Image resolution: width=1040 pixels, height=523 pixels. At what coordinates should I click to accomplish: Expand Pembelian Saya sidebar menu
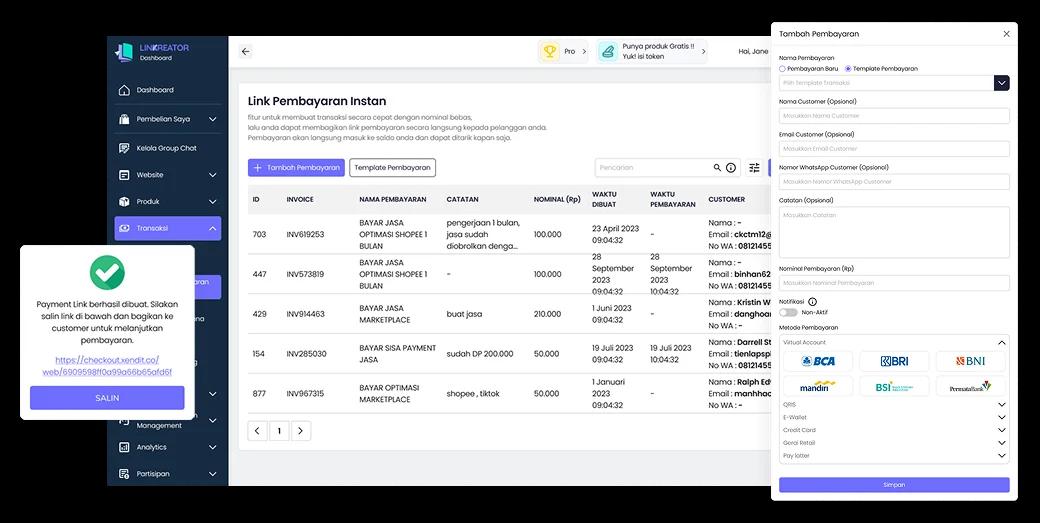[x=212, y=119]
